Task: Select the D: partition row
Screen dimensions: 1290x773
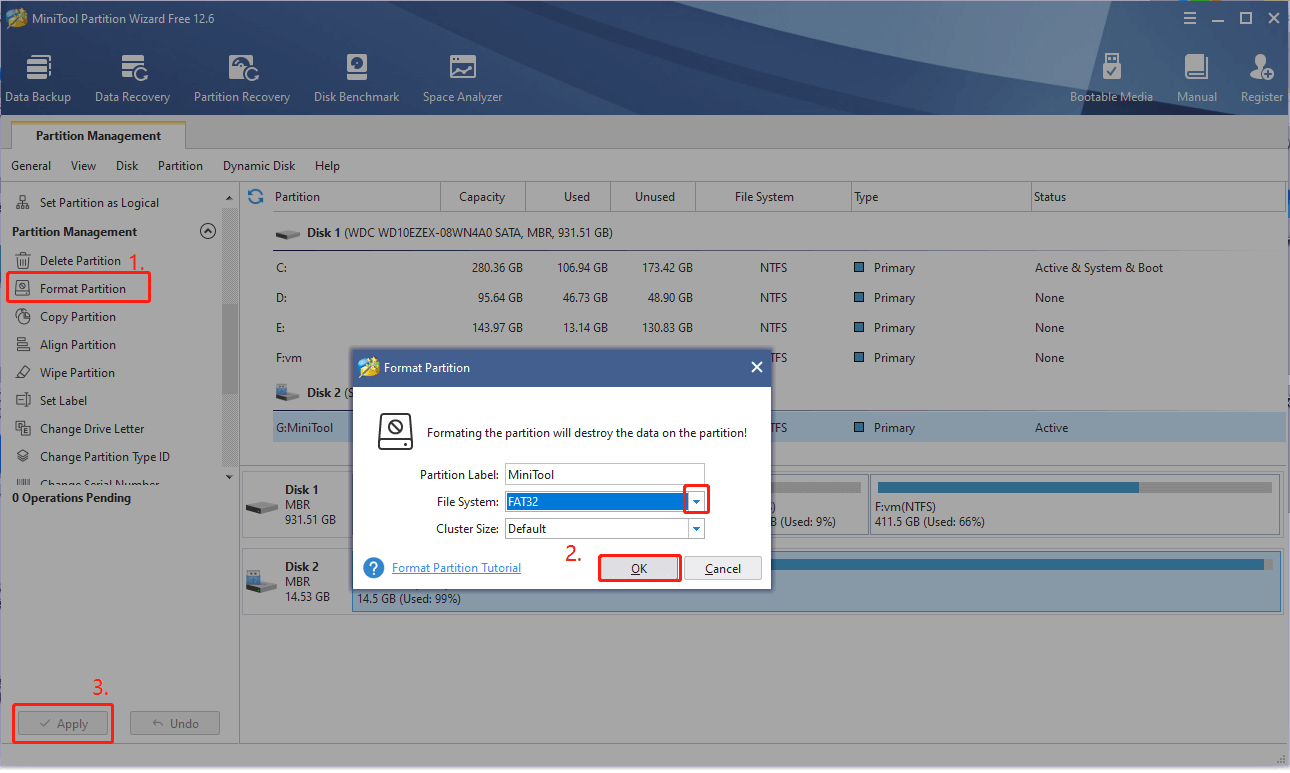Action: click(x=779, y=298)
